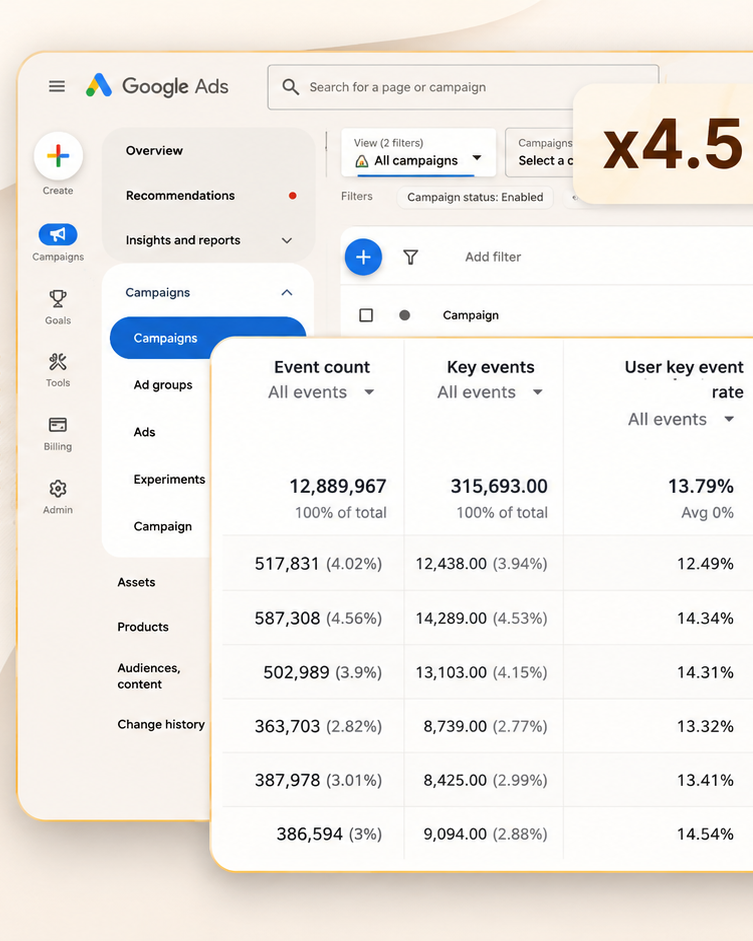
Task: Click the Key events column header
Action: [x=490, y=367]
